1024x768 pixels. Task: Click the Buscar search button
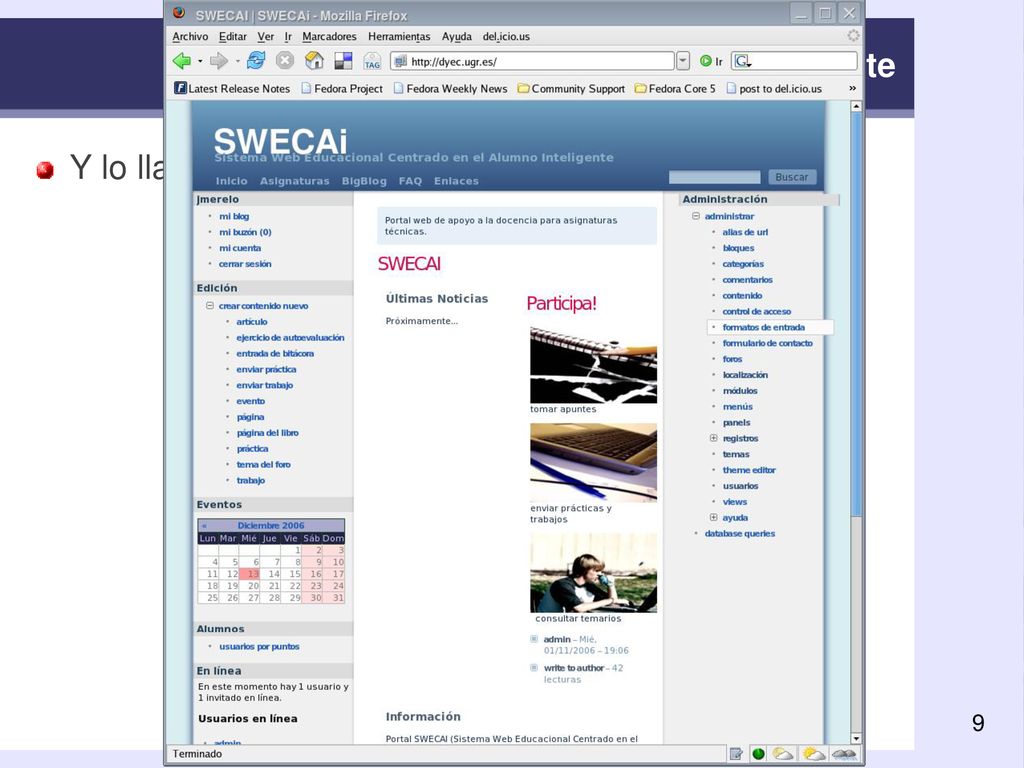(792, 177)
